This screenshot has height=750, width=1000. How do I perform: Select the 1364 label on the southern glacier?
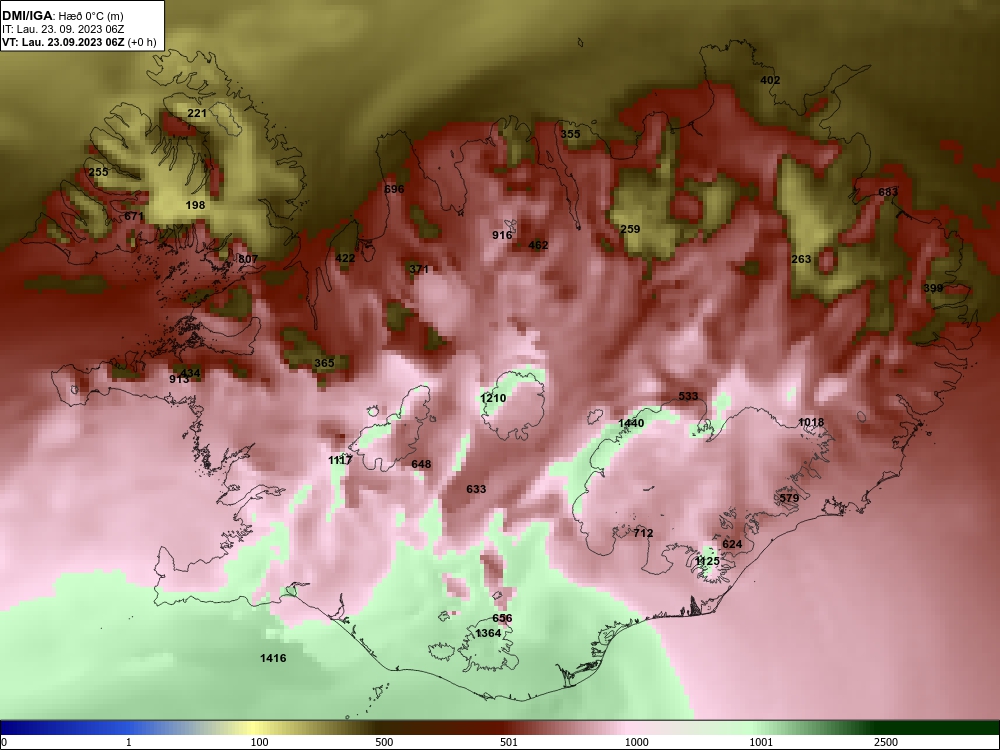[488, 633]
